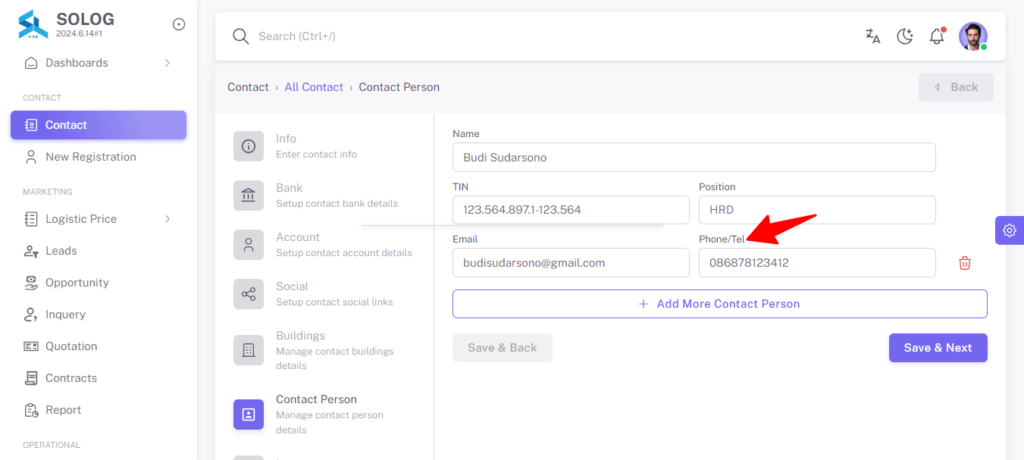Screen dimensions: 1024x460
Task: Open the settings gear on right edge
Action: pyautogui.click(x=1010, y=230)
